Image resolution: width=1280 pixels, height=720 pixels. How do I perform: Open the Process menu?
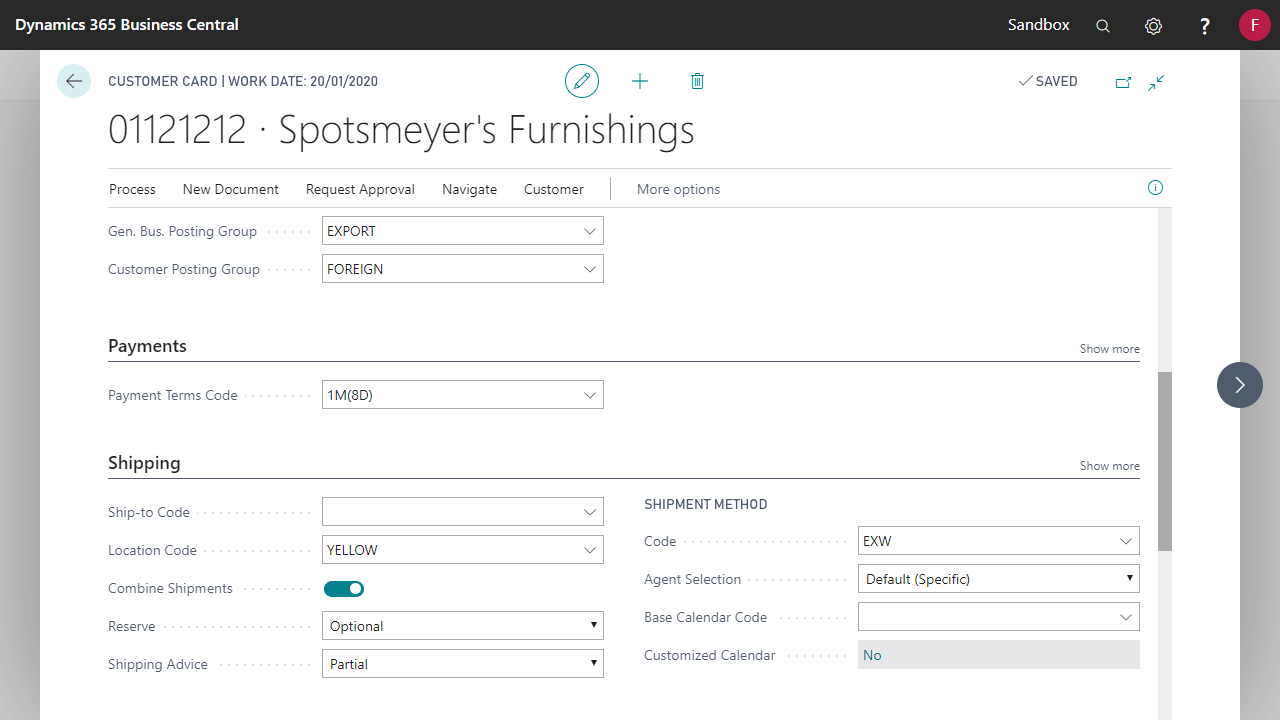click(132, 189)
